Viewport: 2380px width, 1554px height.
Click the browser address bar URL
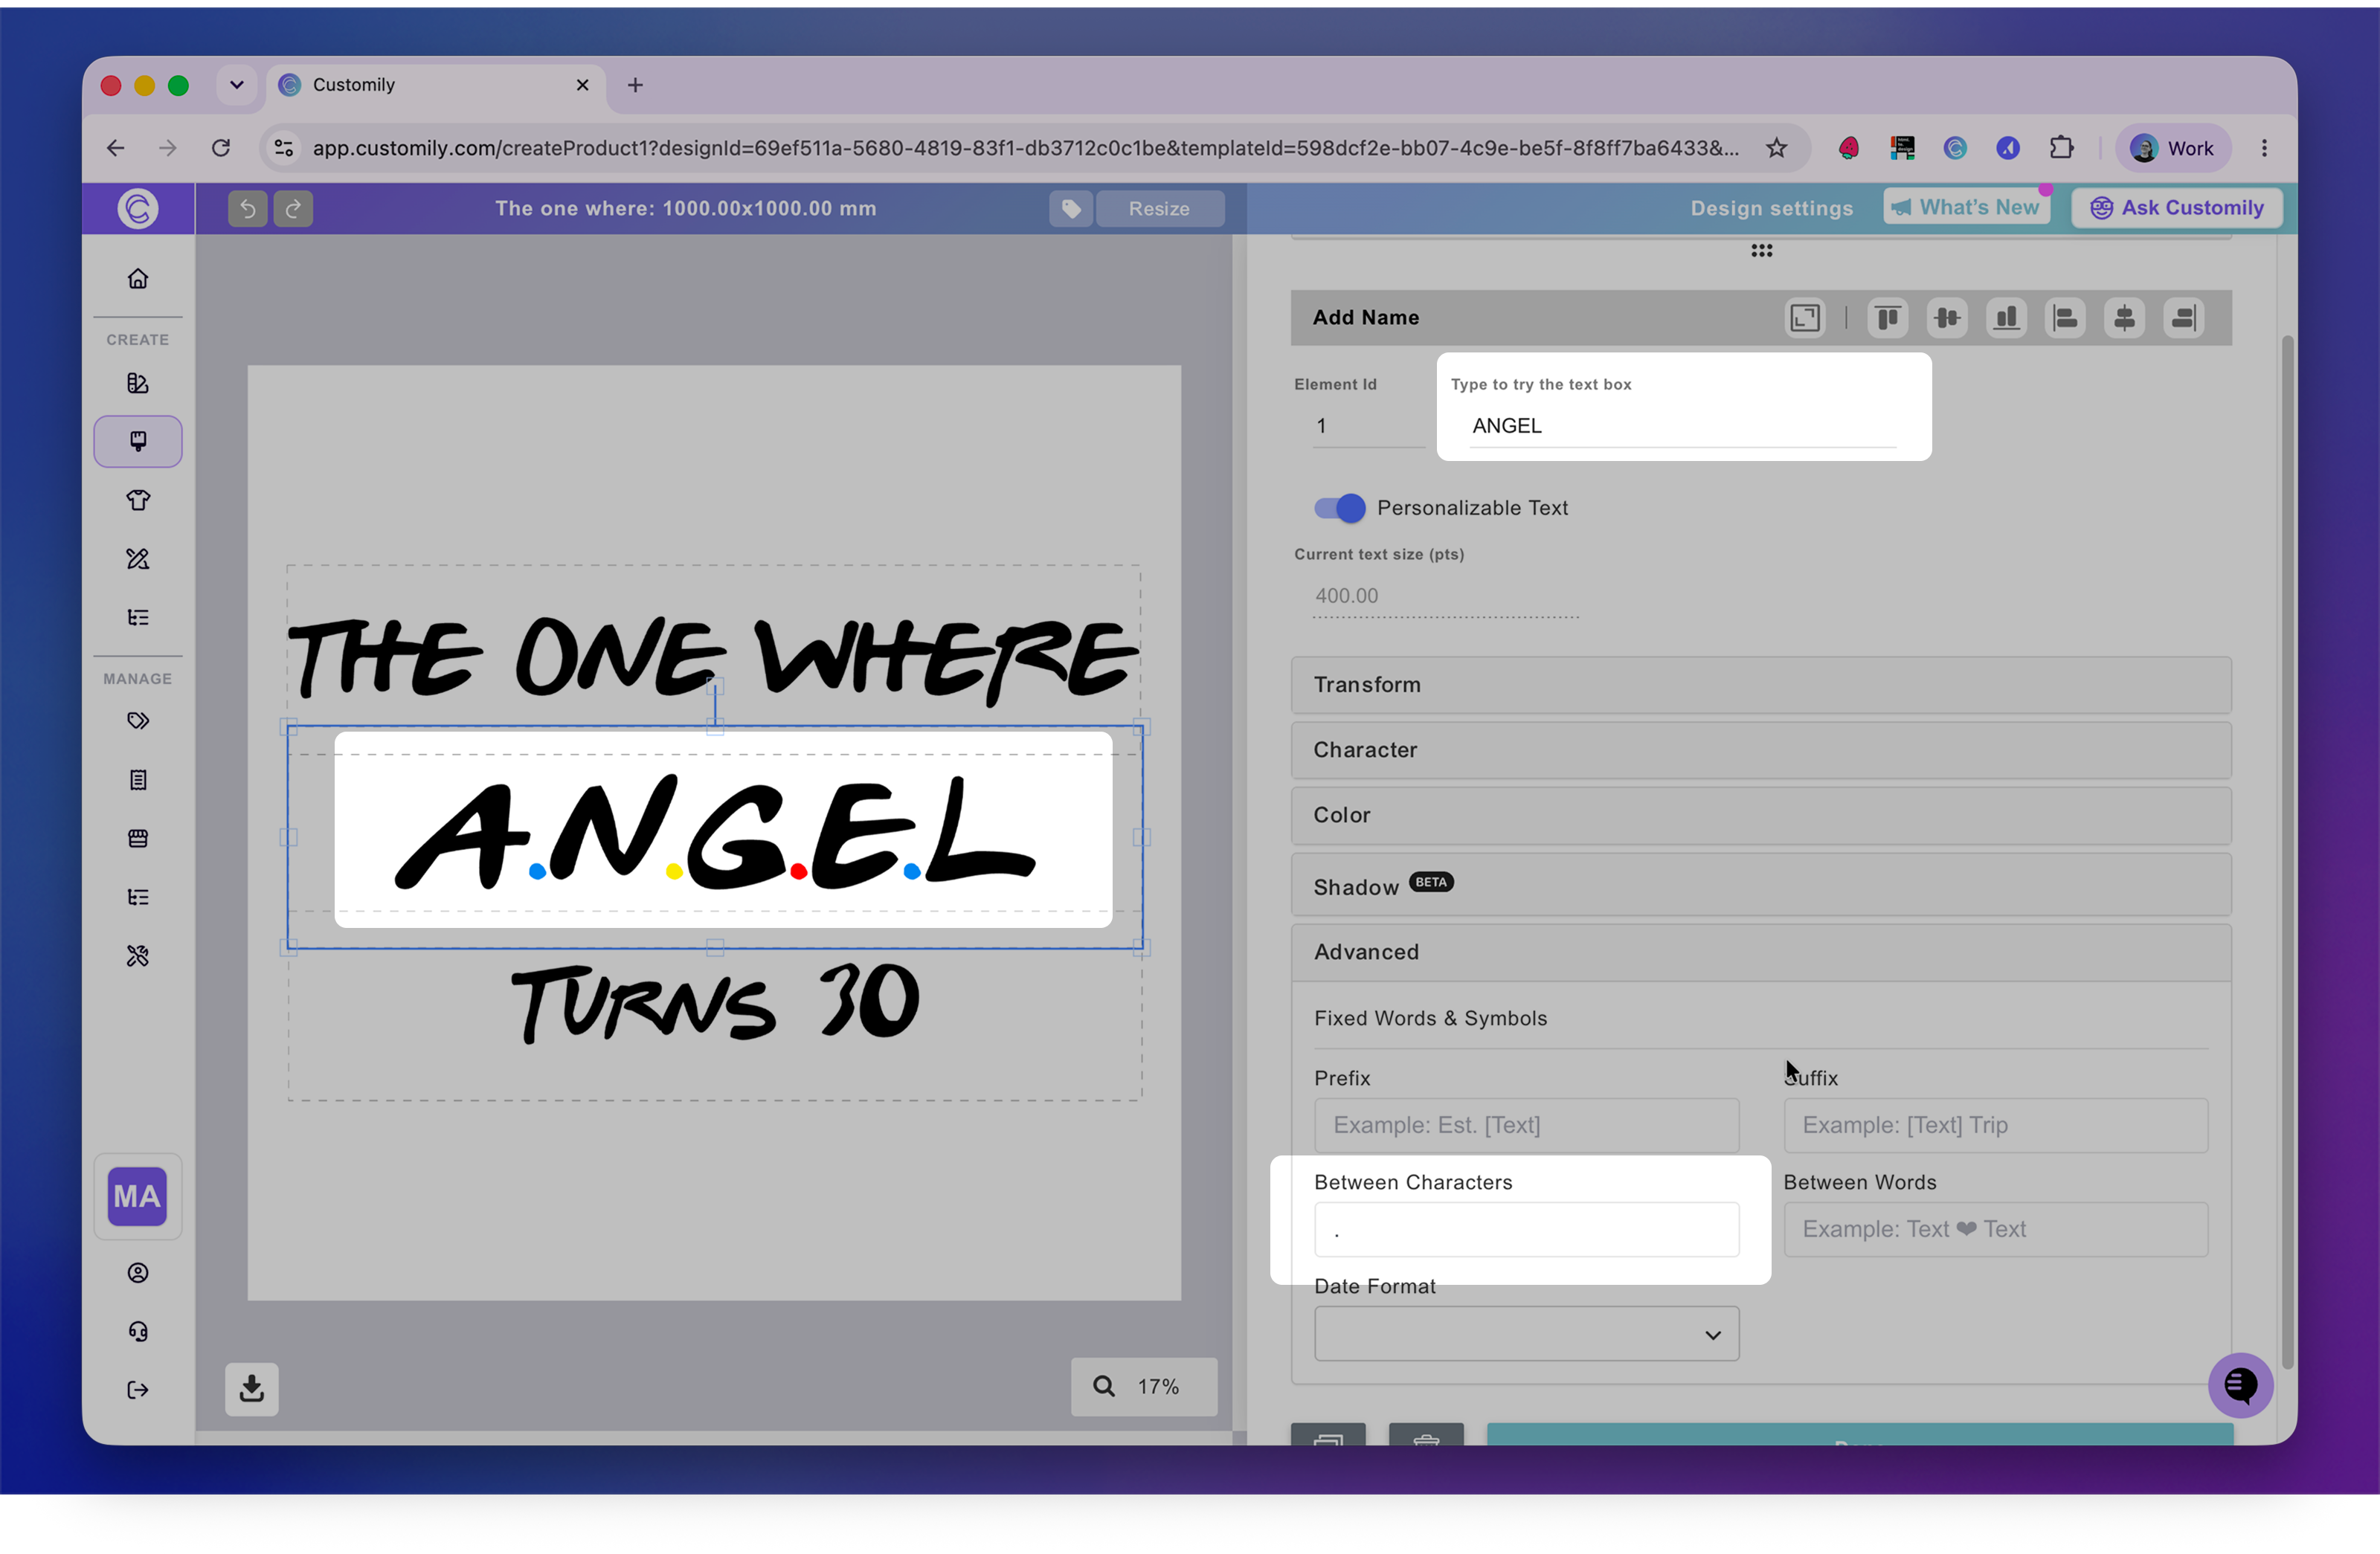click(1025, 148)
